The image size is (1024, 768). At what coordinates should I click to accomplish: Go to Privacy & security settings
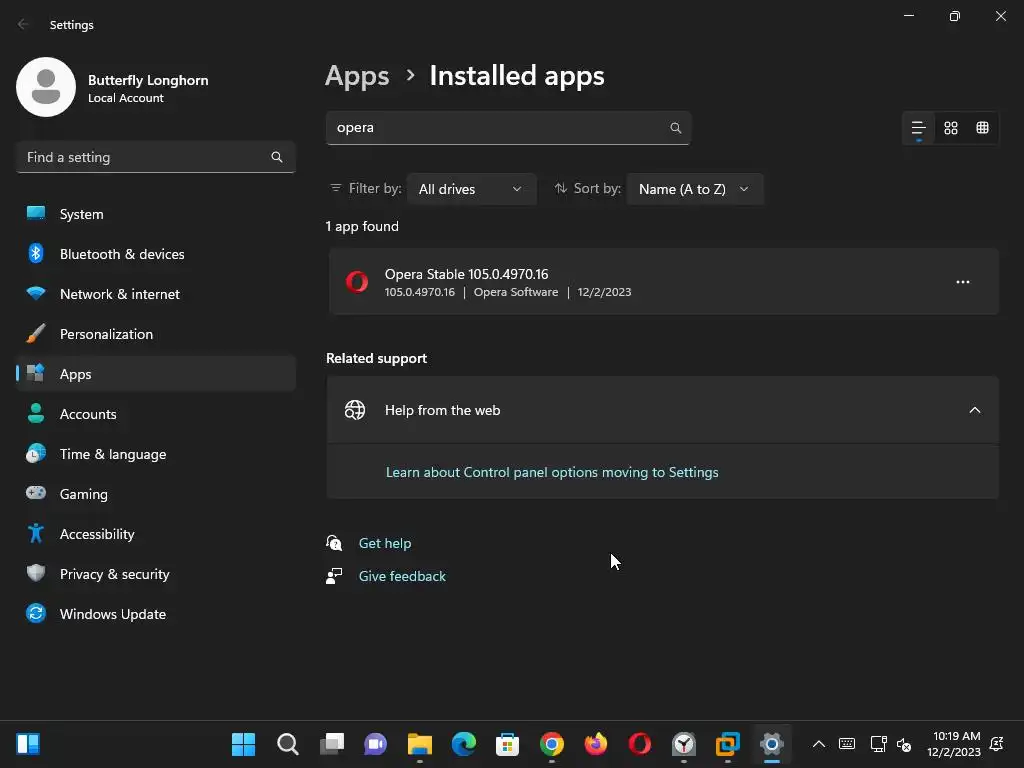tap(114, 574)
